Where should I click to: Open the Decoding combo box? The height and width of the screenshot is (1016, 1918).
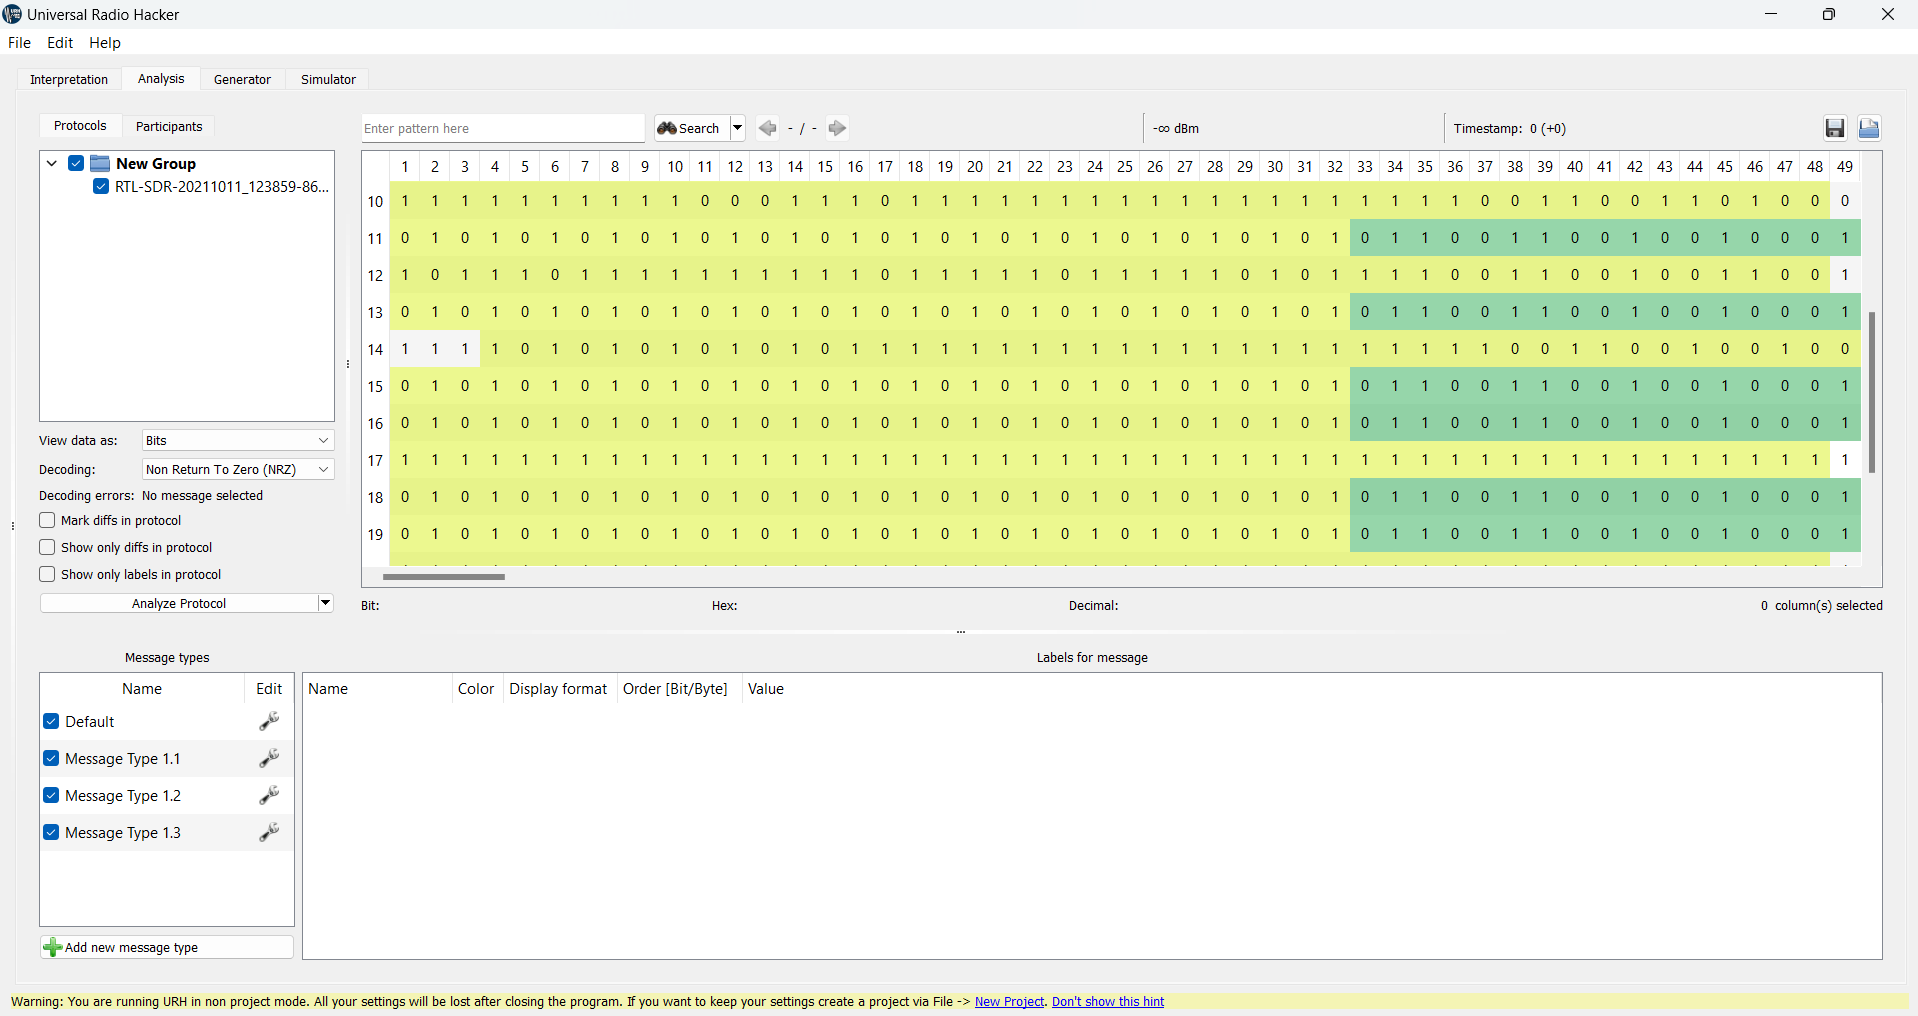pyautogui.click(x=237, y=469)
